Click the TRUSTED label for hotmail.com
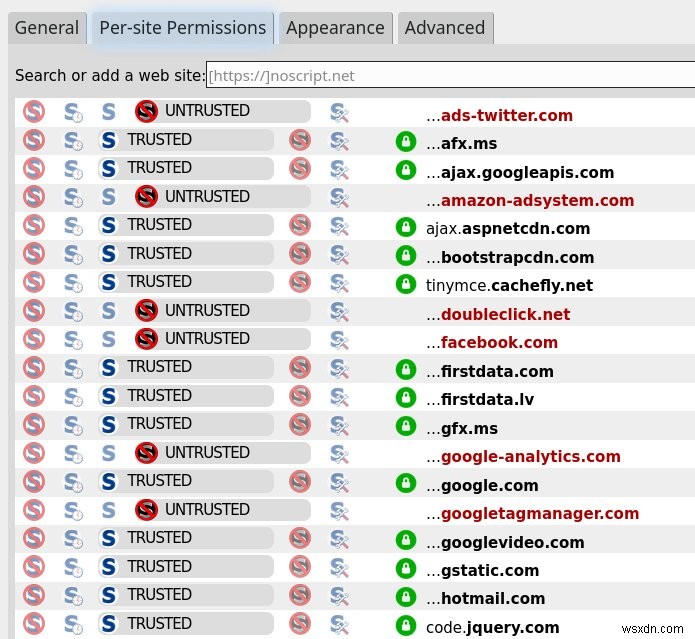The height and width of the screenshot is (639, 695). click(x=160, y=594)
